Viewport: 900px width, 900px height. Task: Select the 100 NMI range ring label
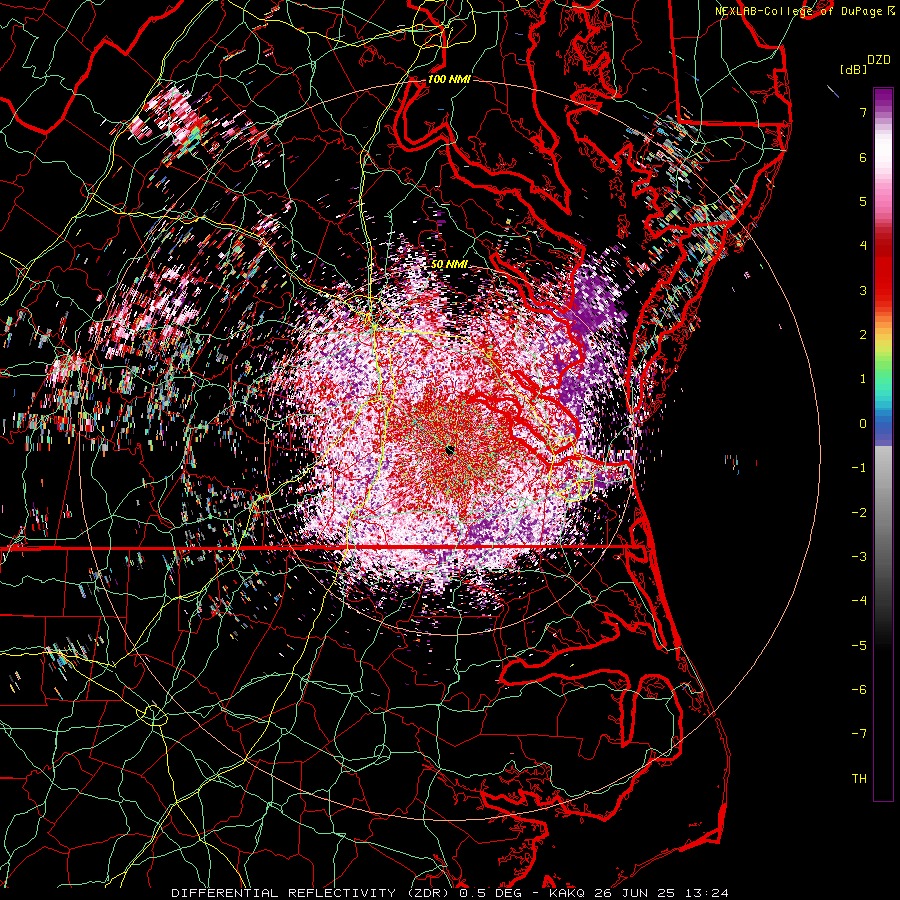(x=449, y=79)
